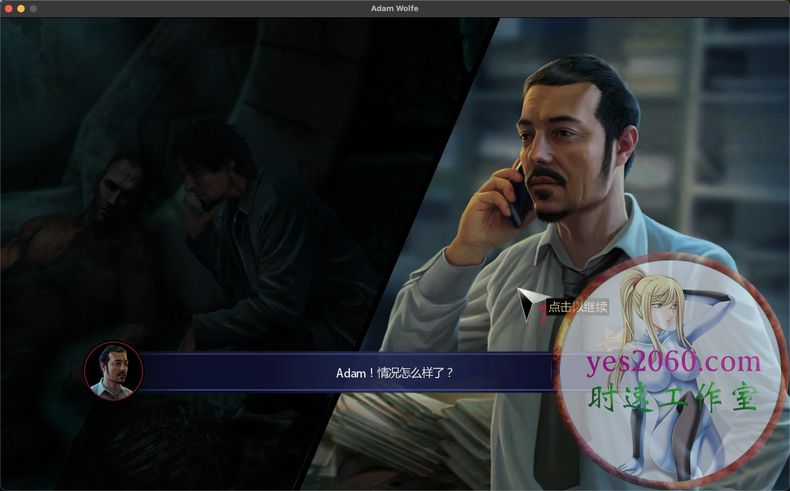Click the rolled-up sleeve of the man's shirt
The height and width of the screenshot is (491, 790).
click(440, 300)
